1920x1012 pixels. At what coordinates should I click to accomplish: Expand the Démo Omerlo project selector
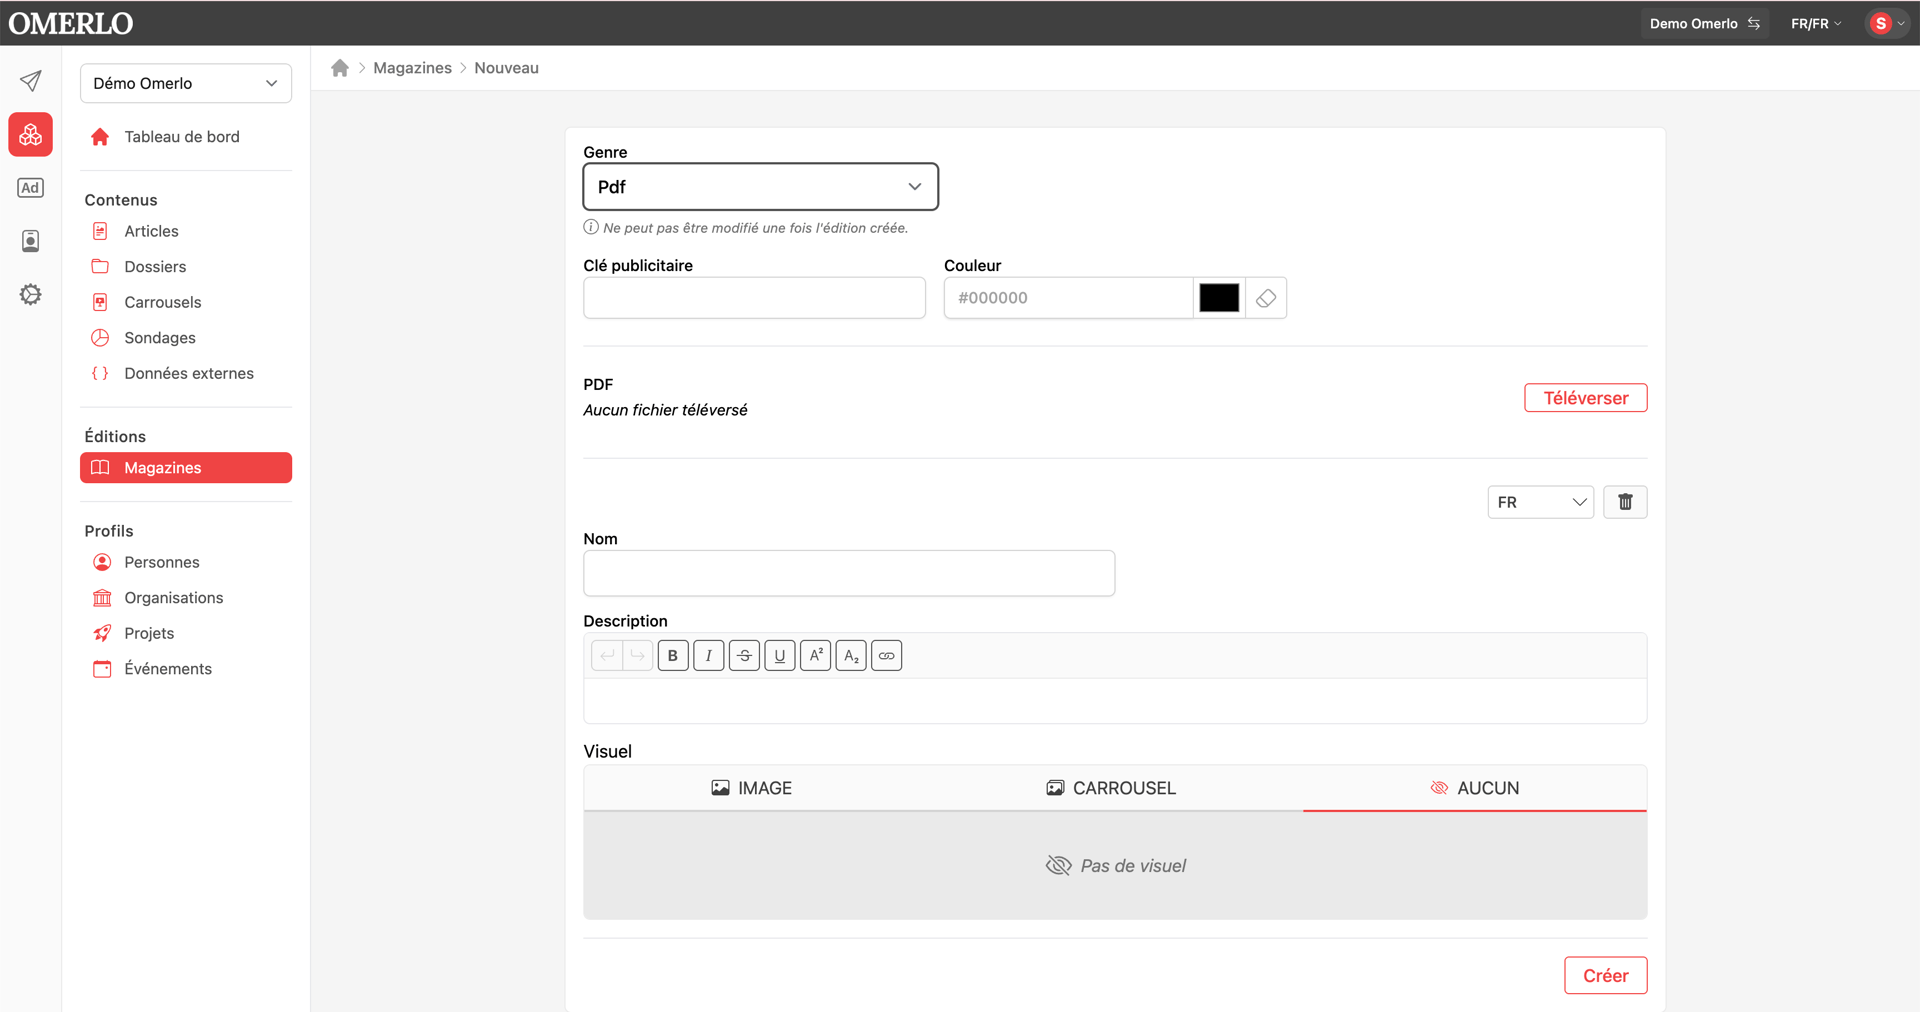tap(186, 83)
